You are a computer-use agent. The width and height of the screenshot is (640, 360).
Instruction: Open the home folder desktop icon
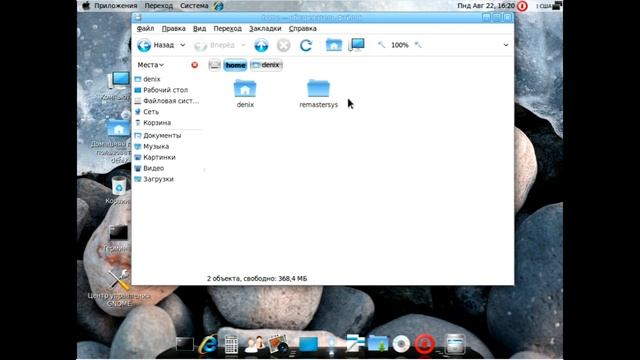coord(118,129)
